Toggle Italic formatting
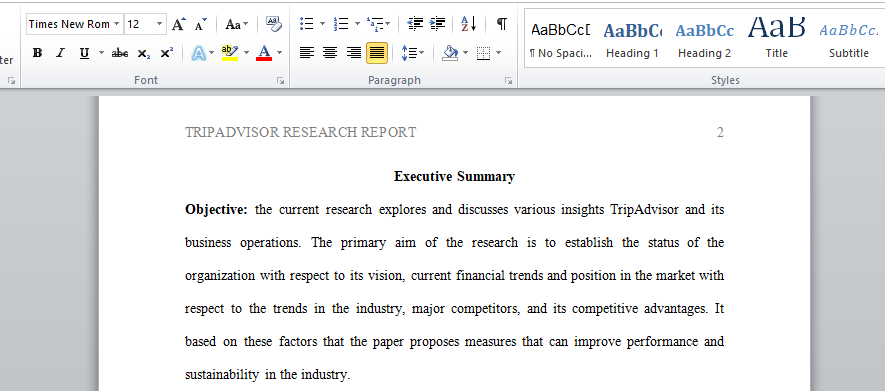 [60, 53]
